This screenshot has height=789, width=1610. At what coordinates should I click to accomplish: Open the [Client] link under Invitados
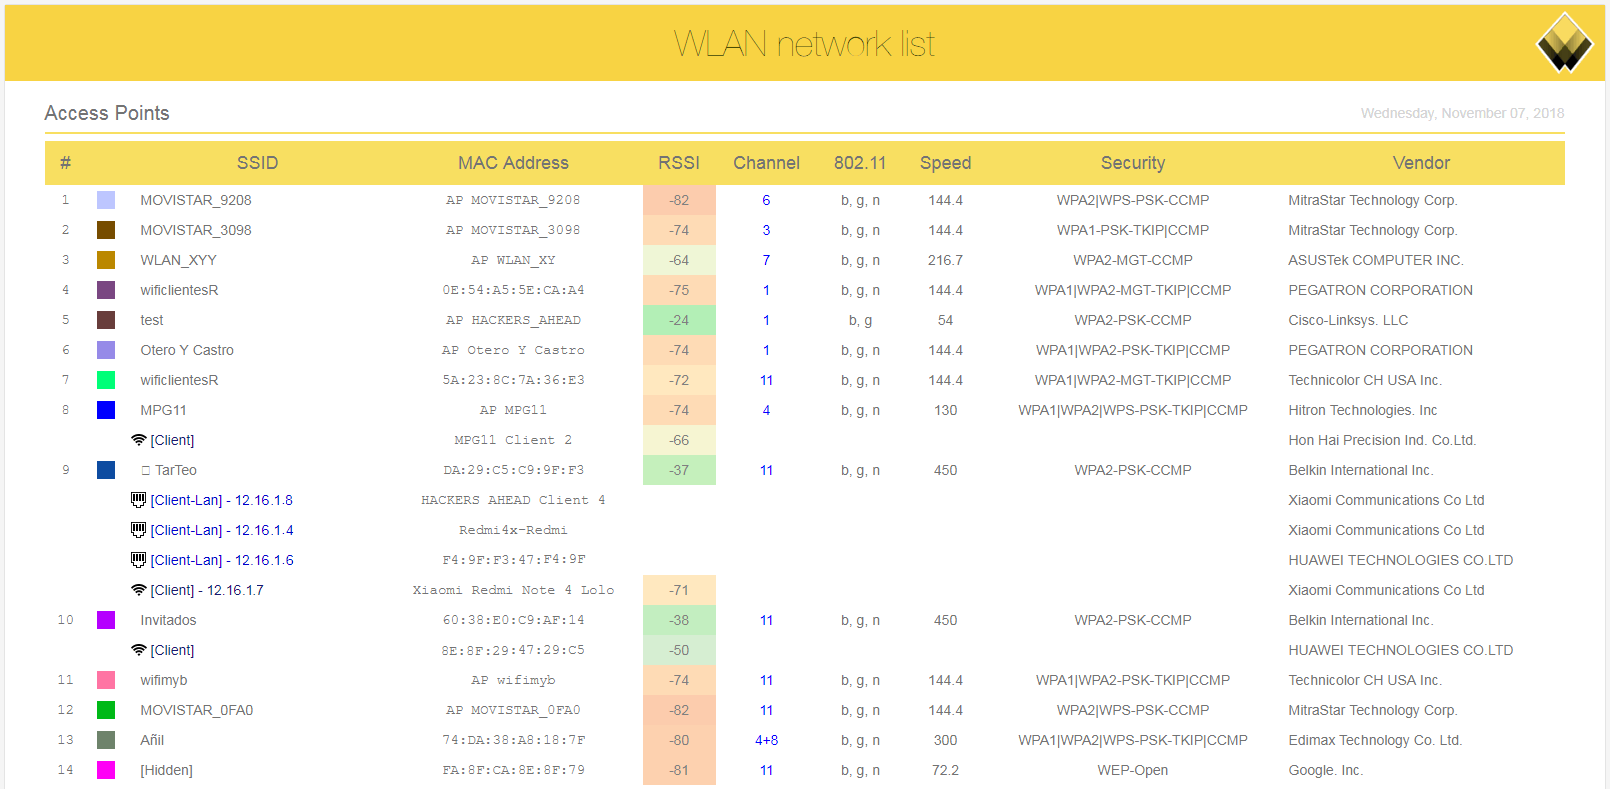(x=172, y=650)
